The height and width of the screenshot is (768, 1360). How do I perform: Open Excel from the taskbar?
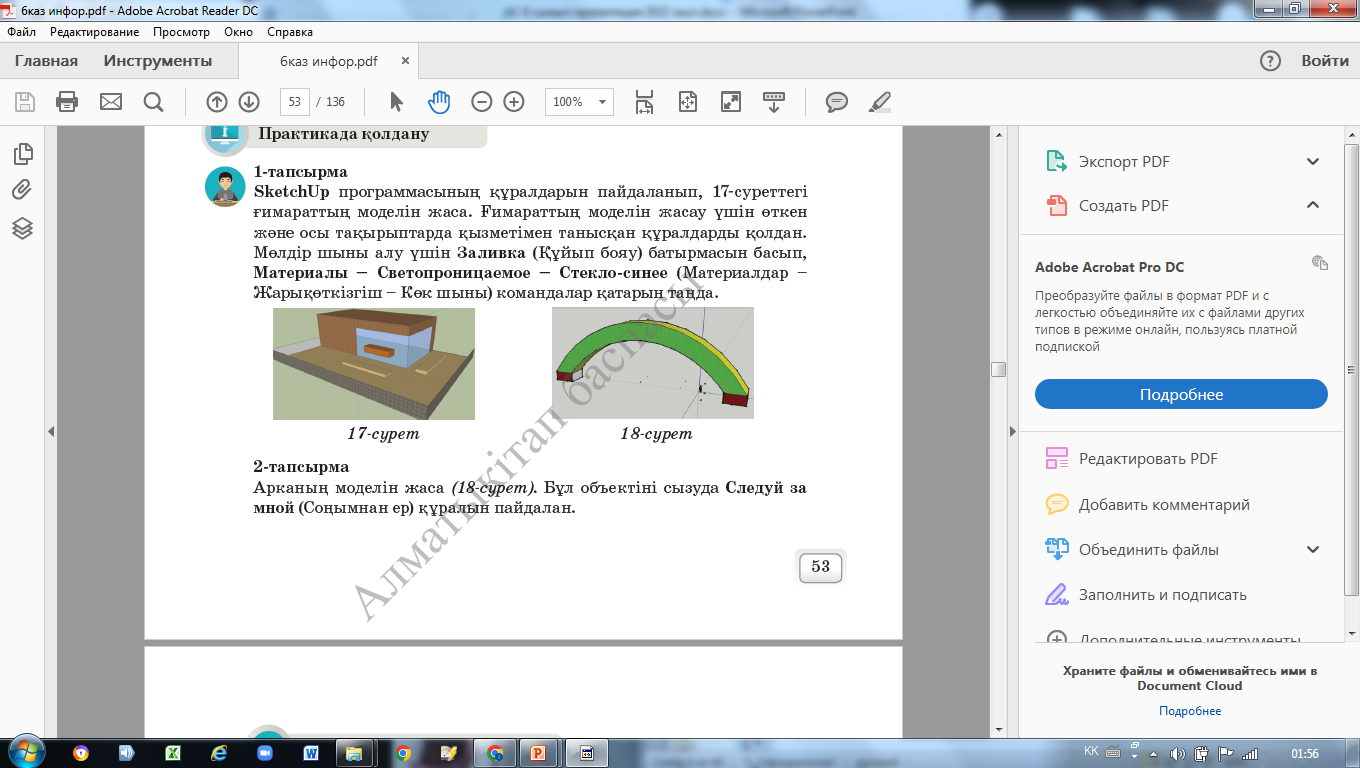pos(172,753)
